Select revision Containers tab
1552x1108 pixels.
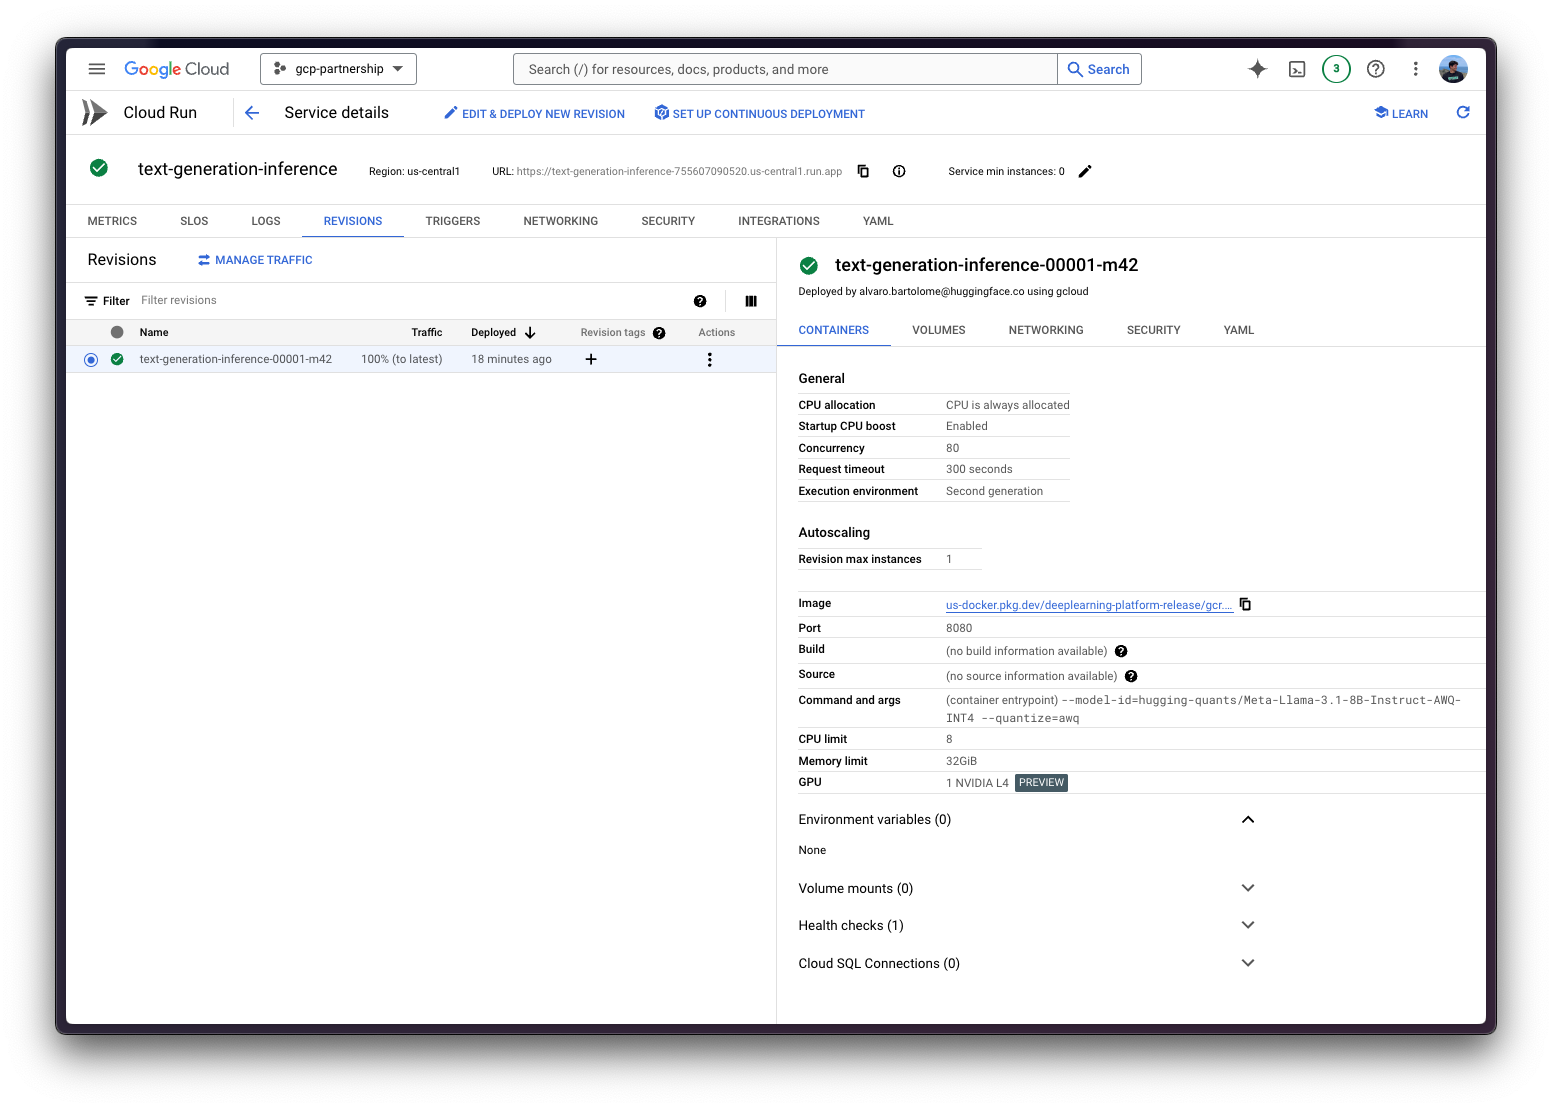[x=834, y=330]
